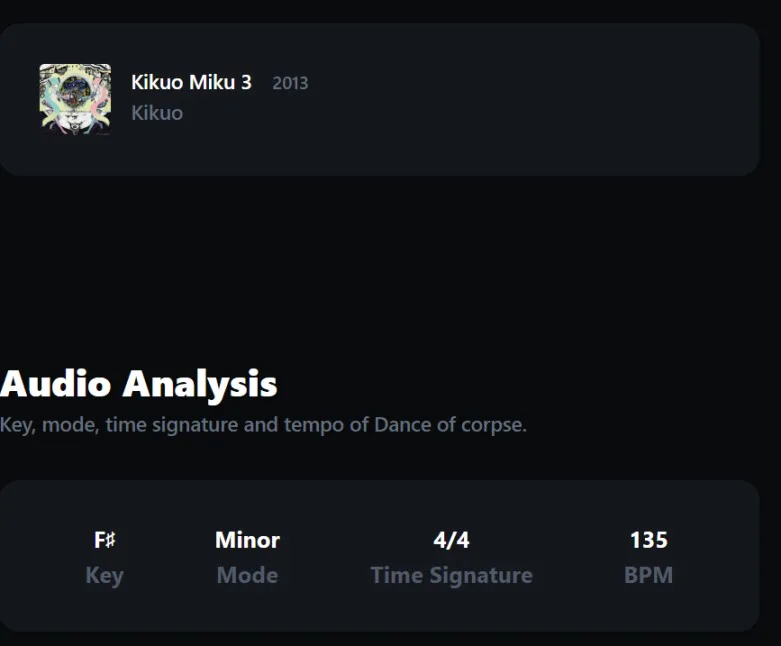Select the 2013 release year text
Screen dimensions: 781x646
[x=290, y=83]
